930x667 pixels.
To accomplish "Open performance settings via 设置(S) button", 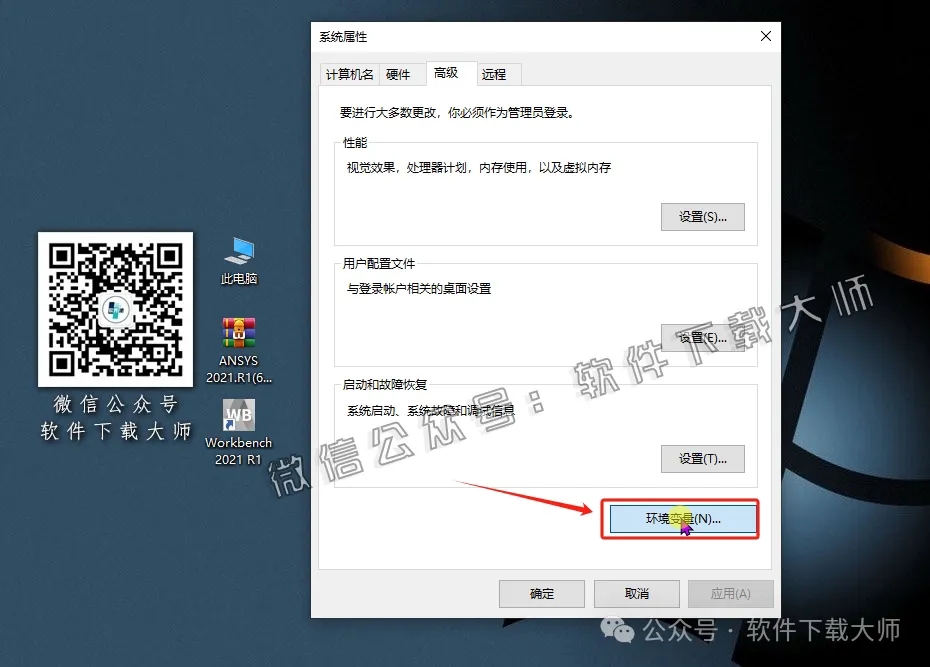I will [703, 216].
